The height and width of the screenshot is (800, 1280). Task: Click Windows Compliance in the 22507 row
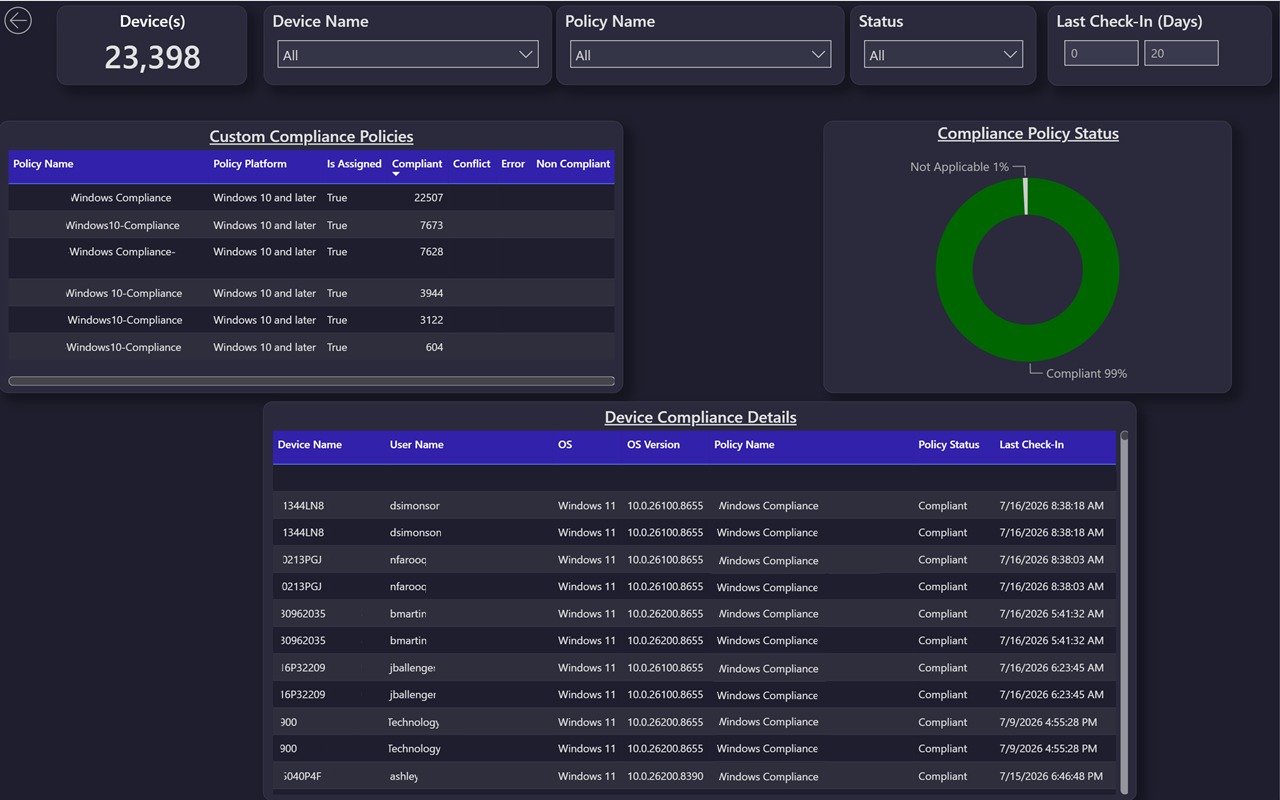(x=121, y=198)
